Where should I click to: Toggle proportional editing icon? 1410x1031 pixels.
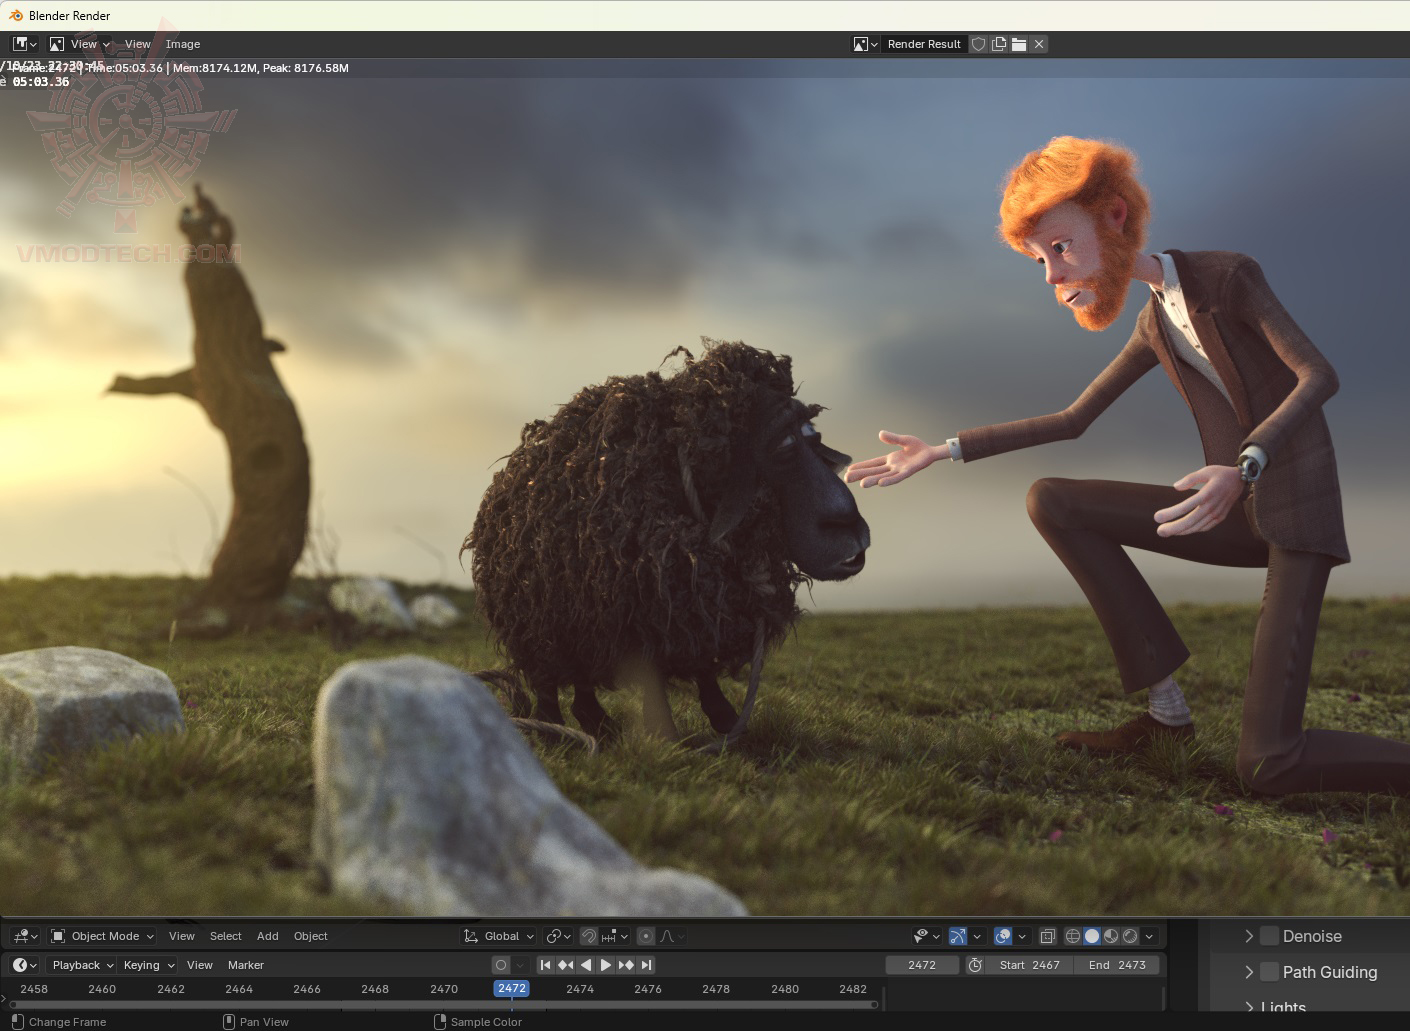tap(646, 936)
